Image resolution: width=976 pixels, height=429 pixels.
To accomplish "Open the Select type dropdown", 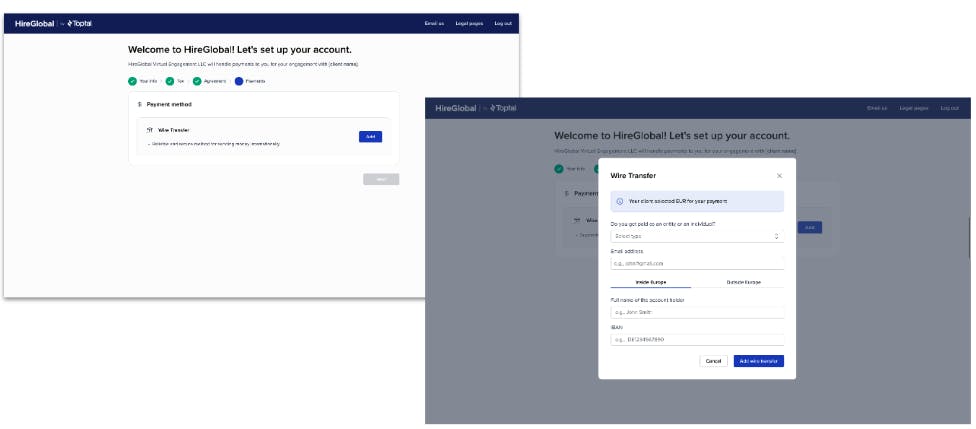I will pos(696,236).
